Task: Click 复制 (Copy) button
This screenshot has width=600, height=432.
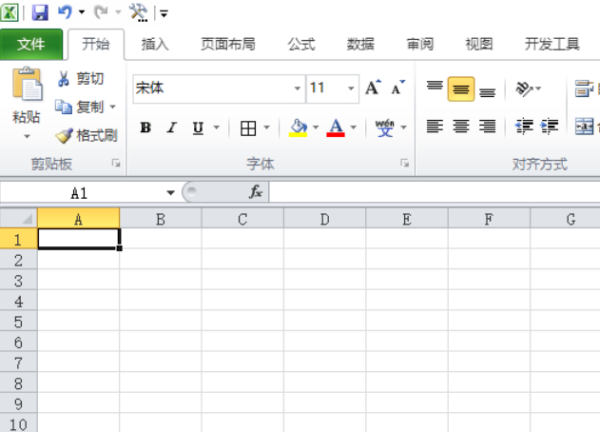Action: [x=80, y=107]
